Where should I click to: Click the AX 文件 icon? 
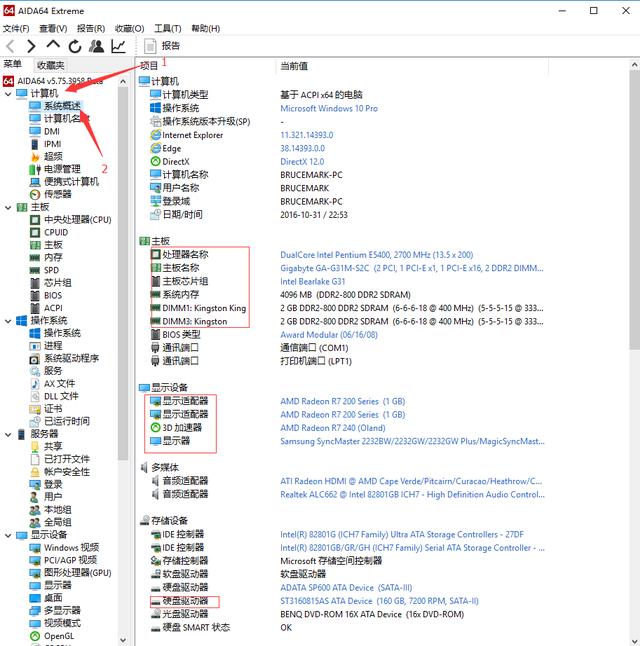[x=35, y=384]
